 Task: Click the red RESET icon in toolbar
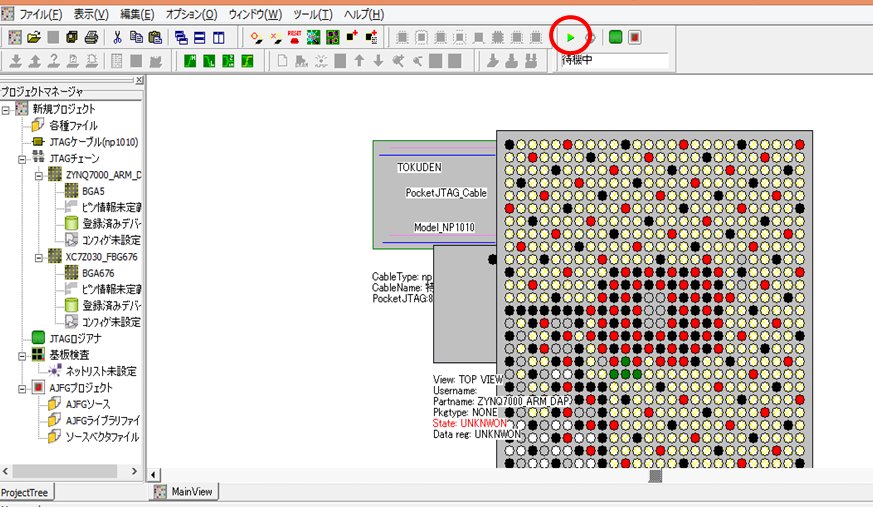click(x=294, y=37)
